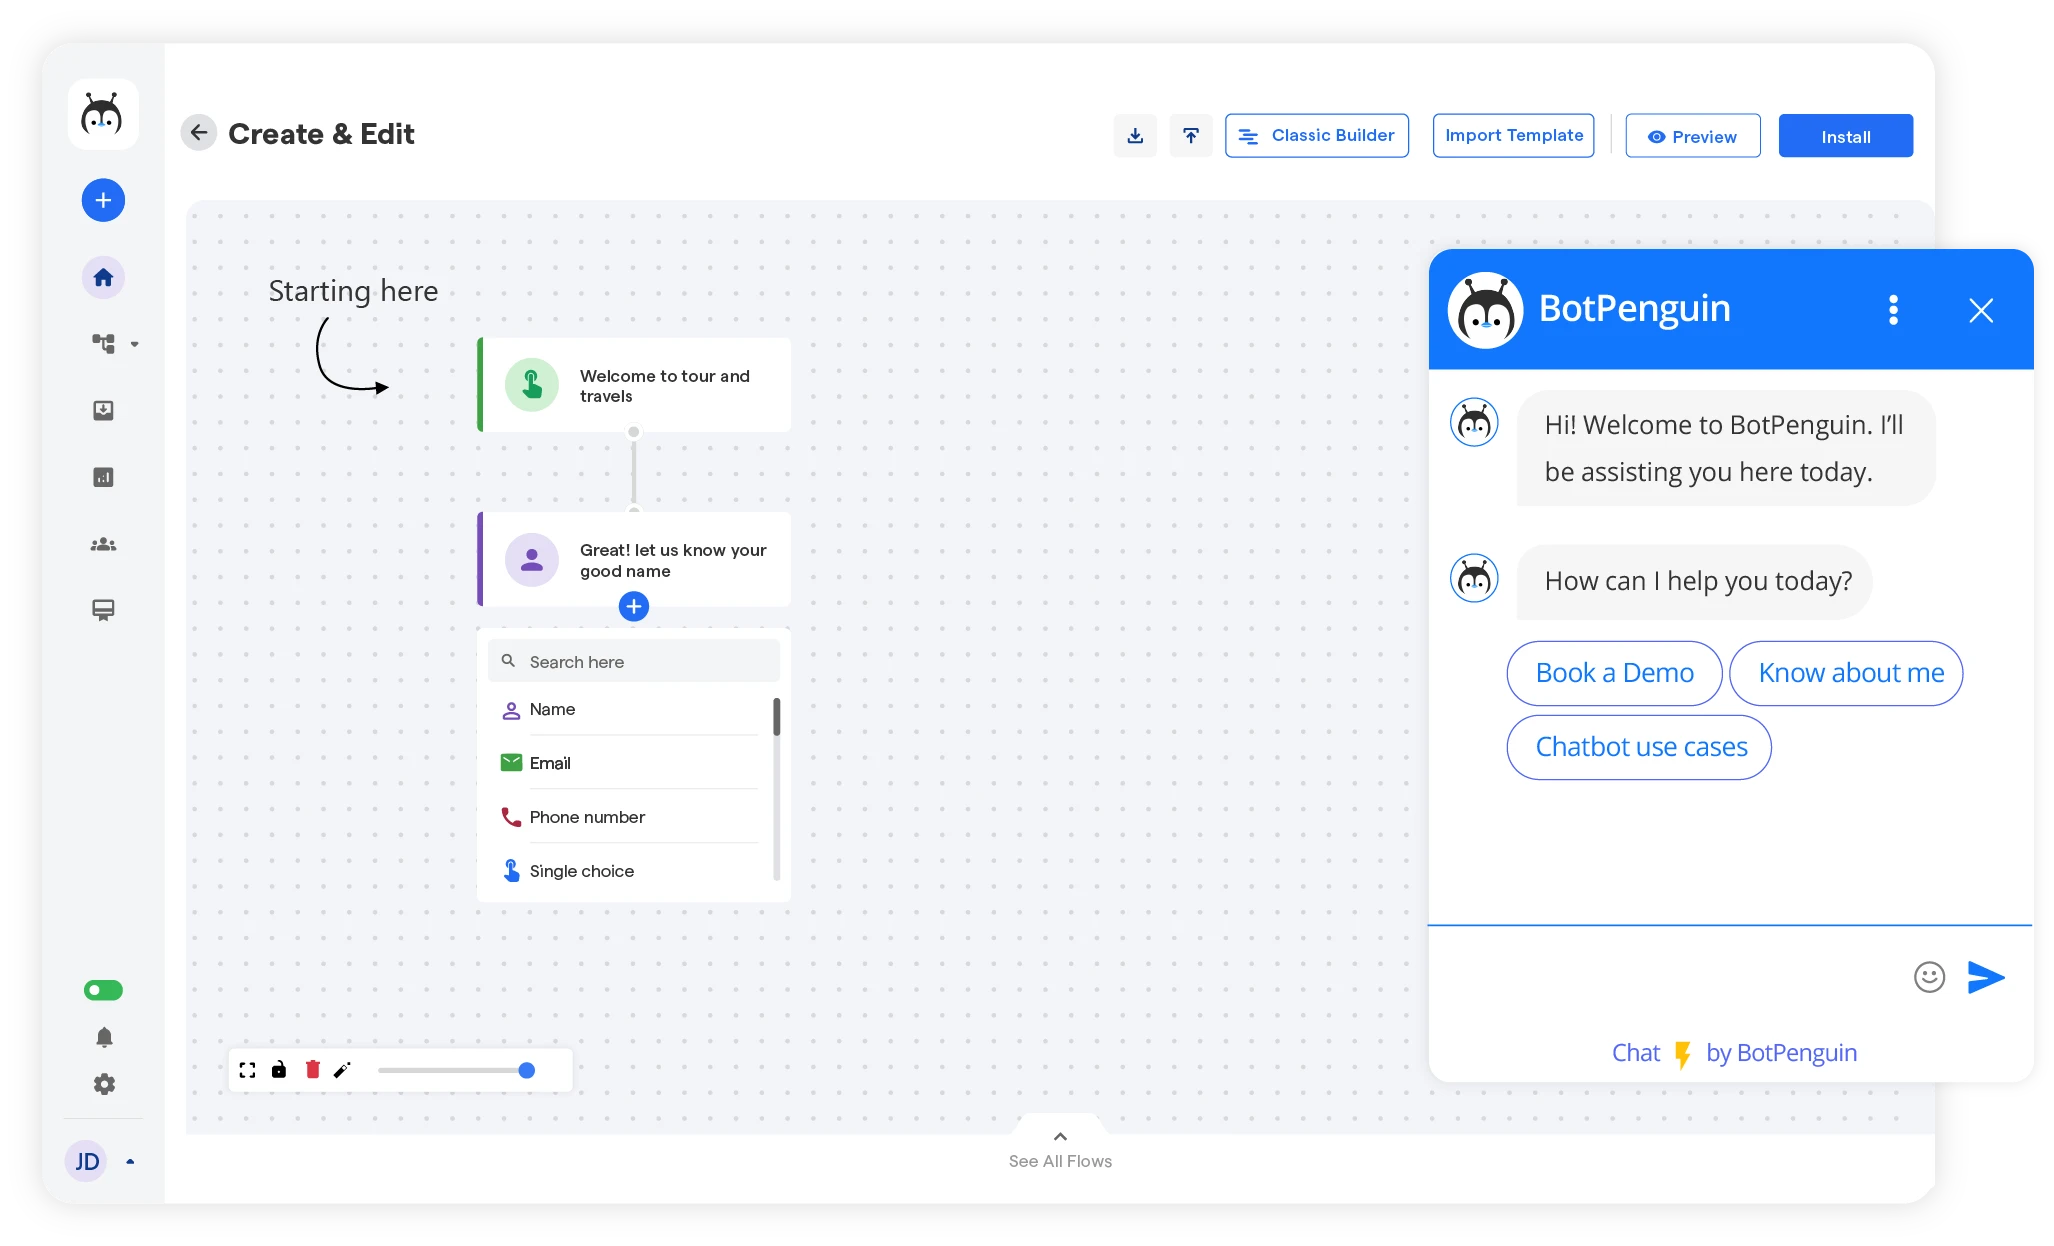Viewport: 2054px width, 1246px height.
Task: Click the download/export icon in toolbar
Action: coord(1136,135)
